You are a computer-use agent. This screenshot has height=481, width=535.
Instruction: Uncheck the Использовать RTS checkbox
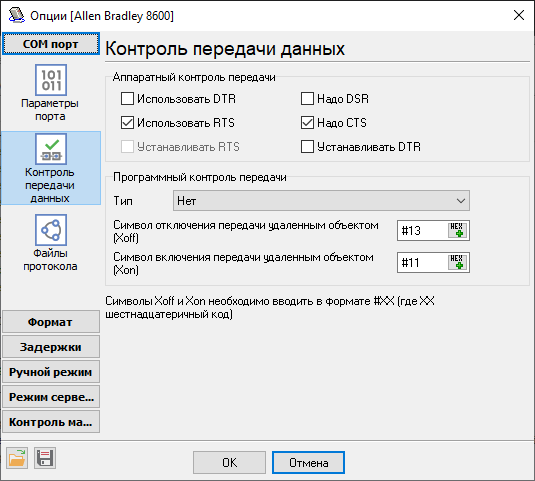click(x=127, y=122)
